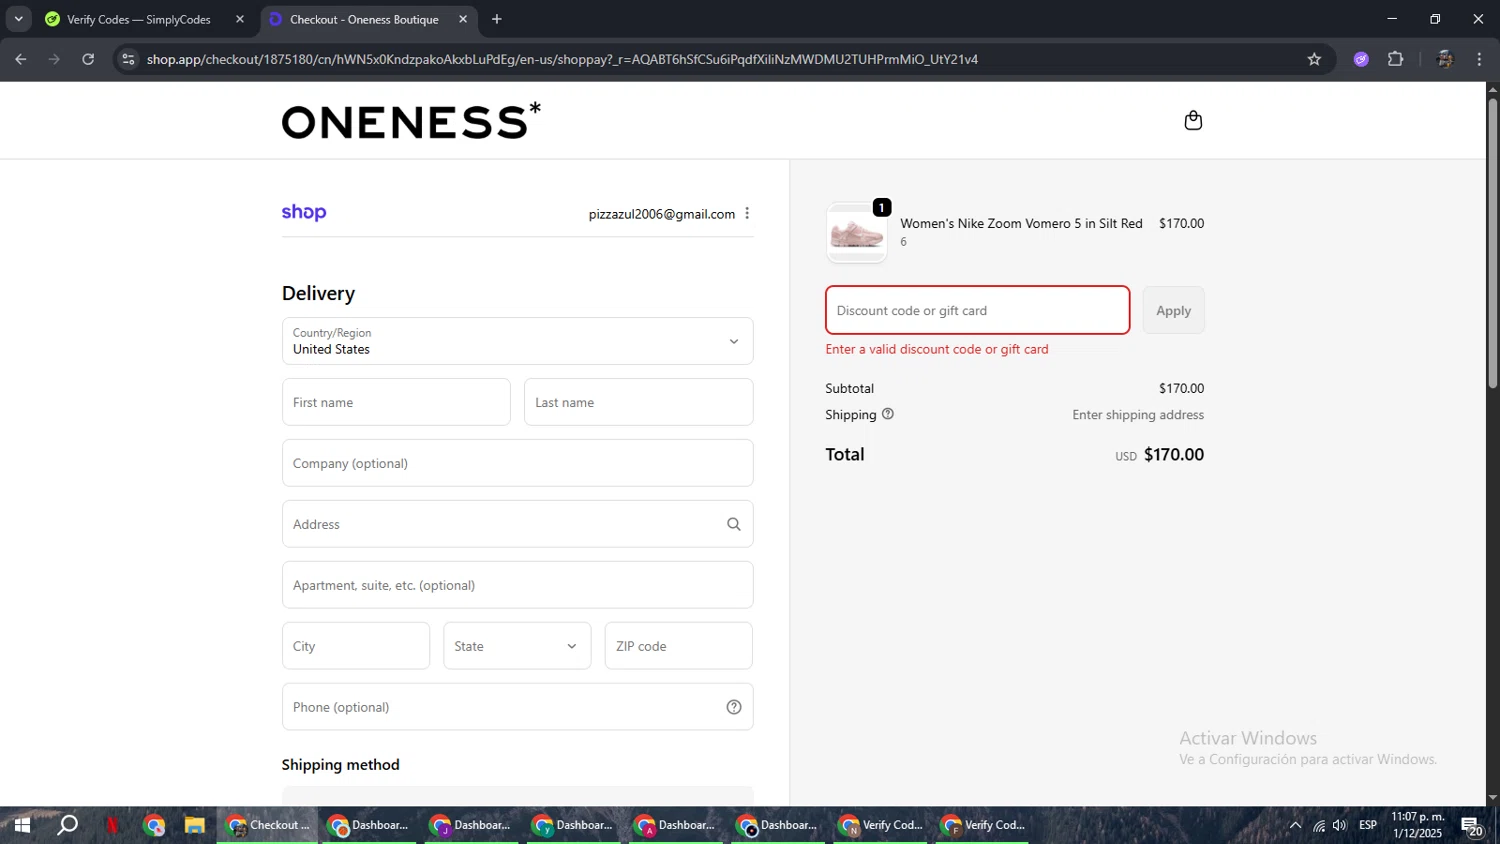Open the red app icon in taskbar
The width and height of the screenshot is (1500, 844).
[112, 826]
